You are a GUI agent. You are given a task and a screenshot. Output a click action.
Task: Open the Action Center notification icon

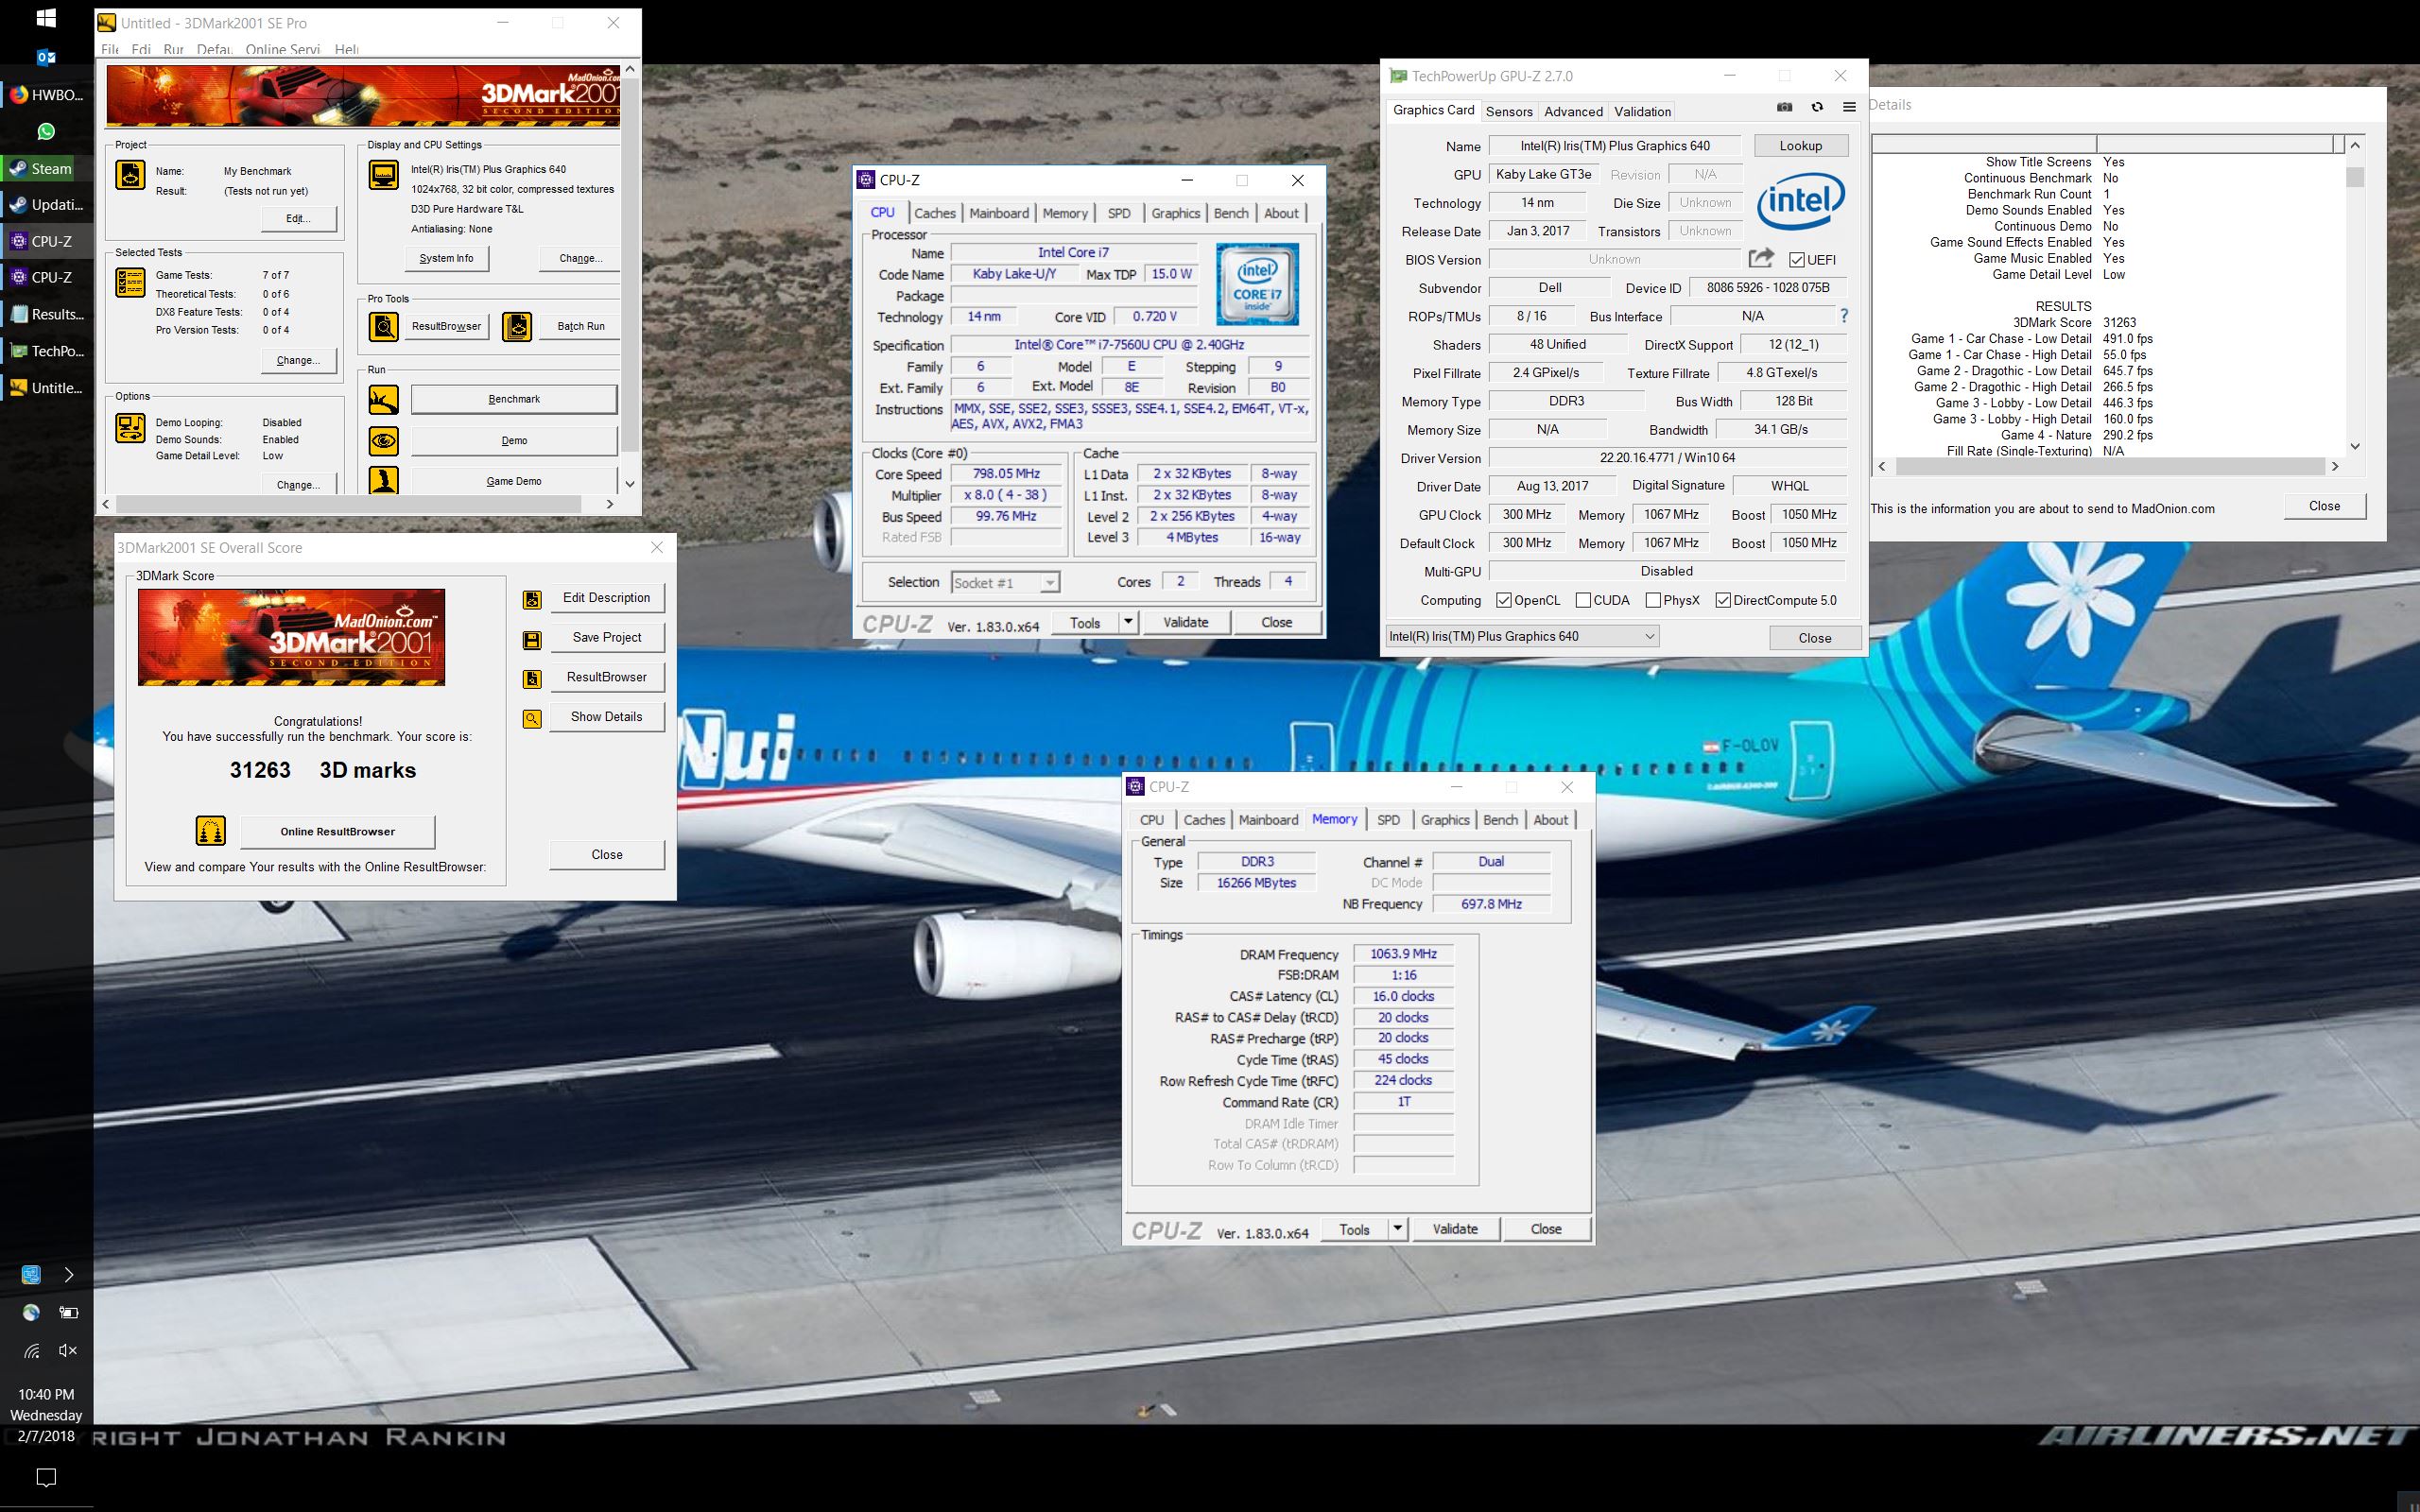point(46,1477)
